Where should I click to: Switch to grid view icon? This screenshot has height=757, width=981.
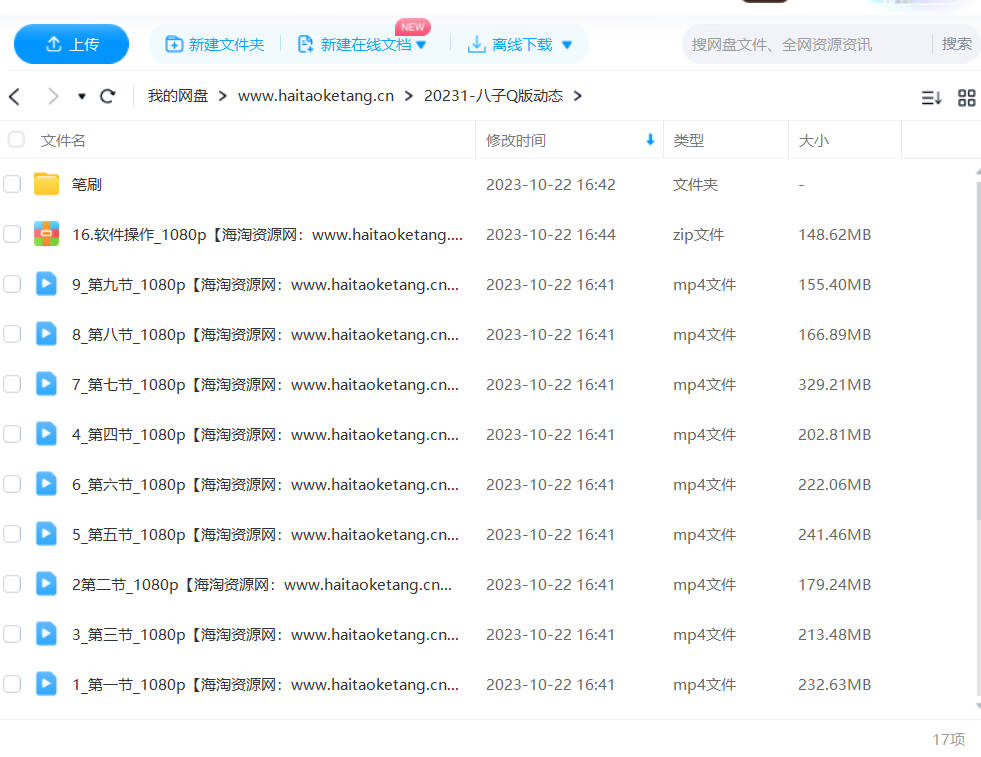[967, 98]
